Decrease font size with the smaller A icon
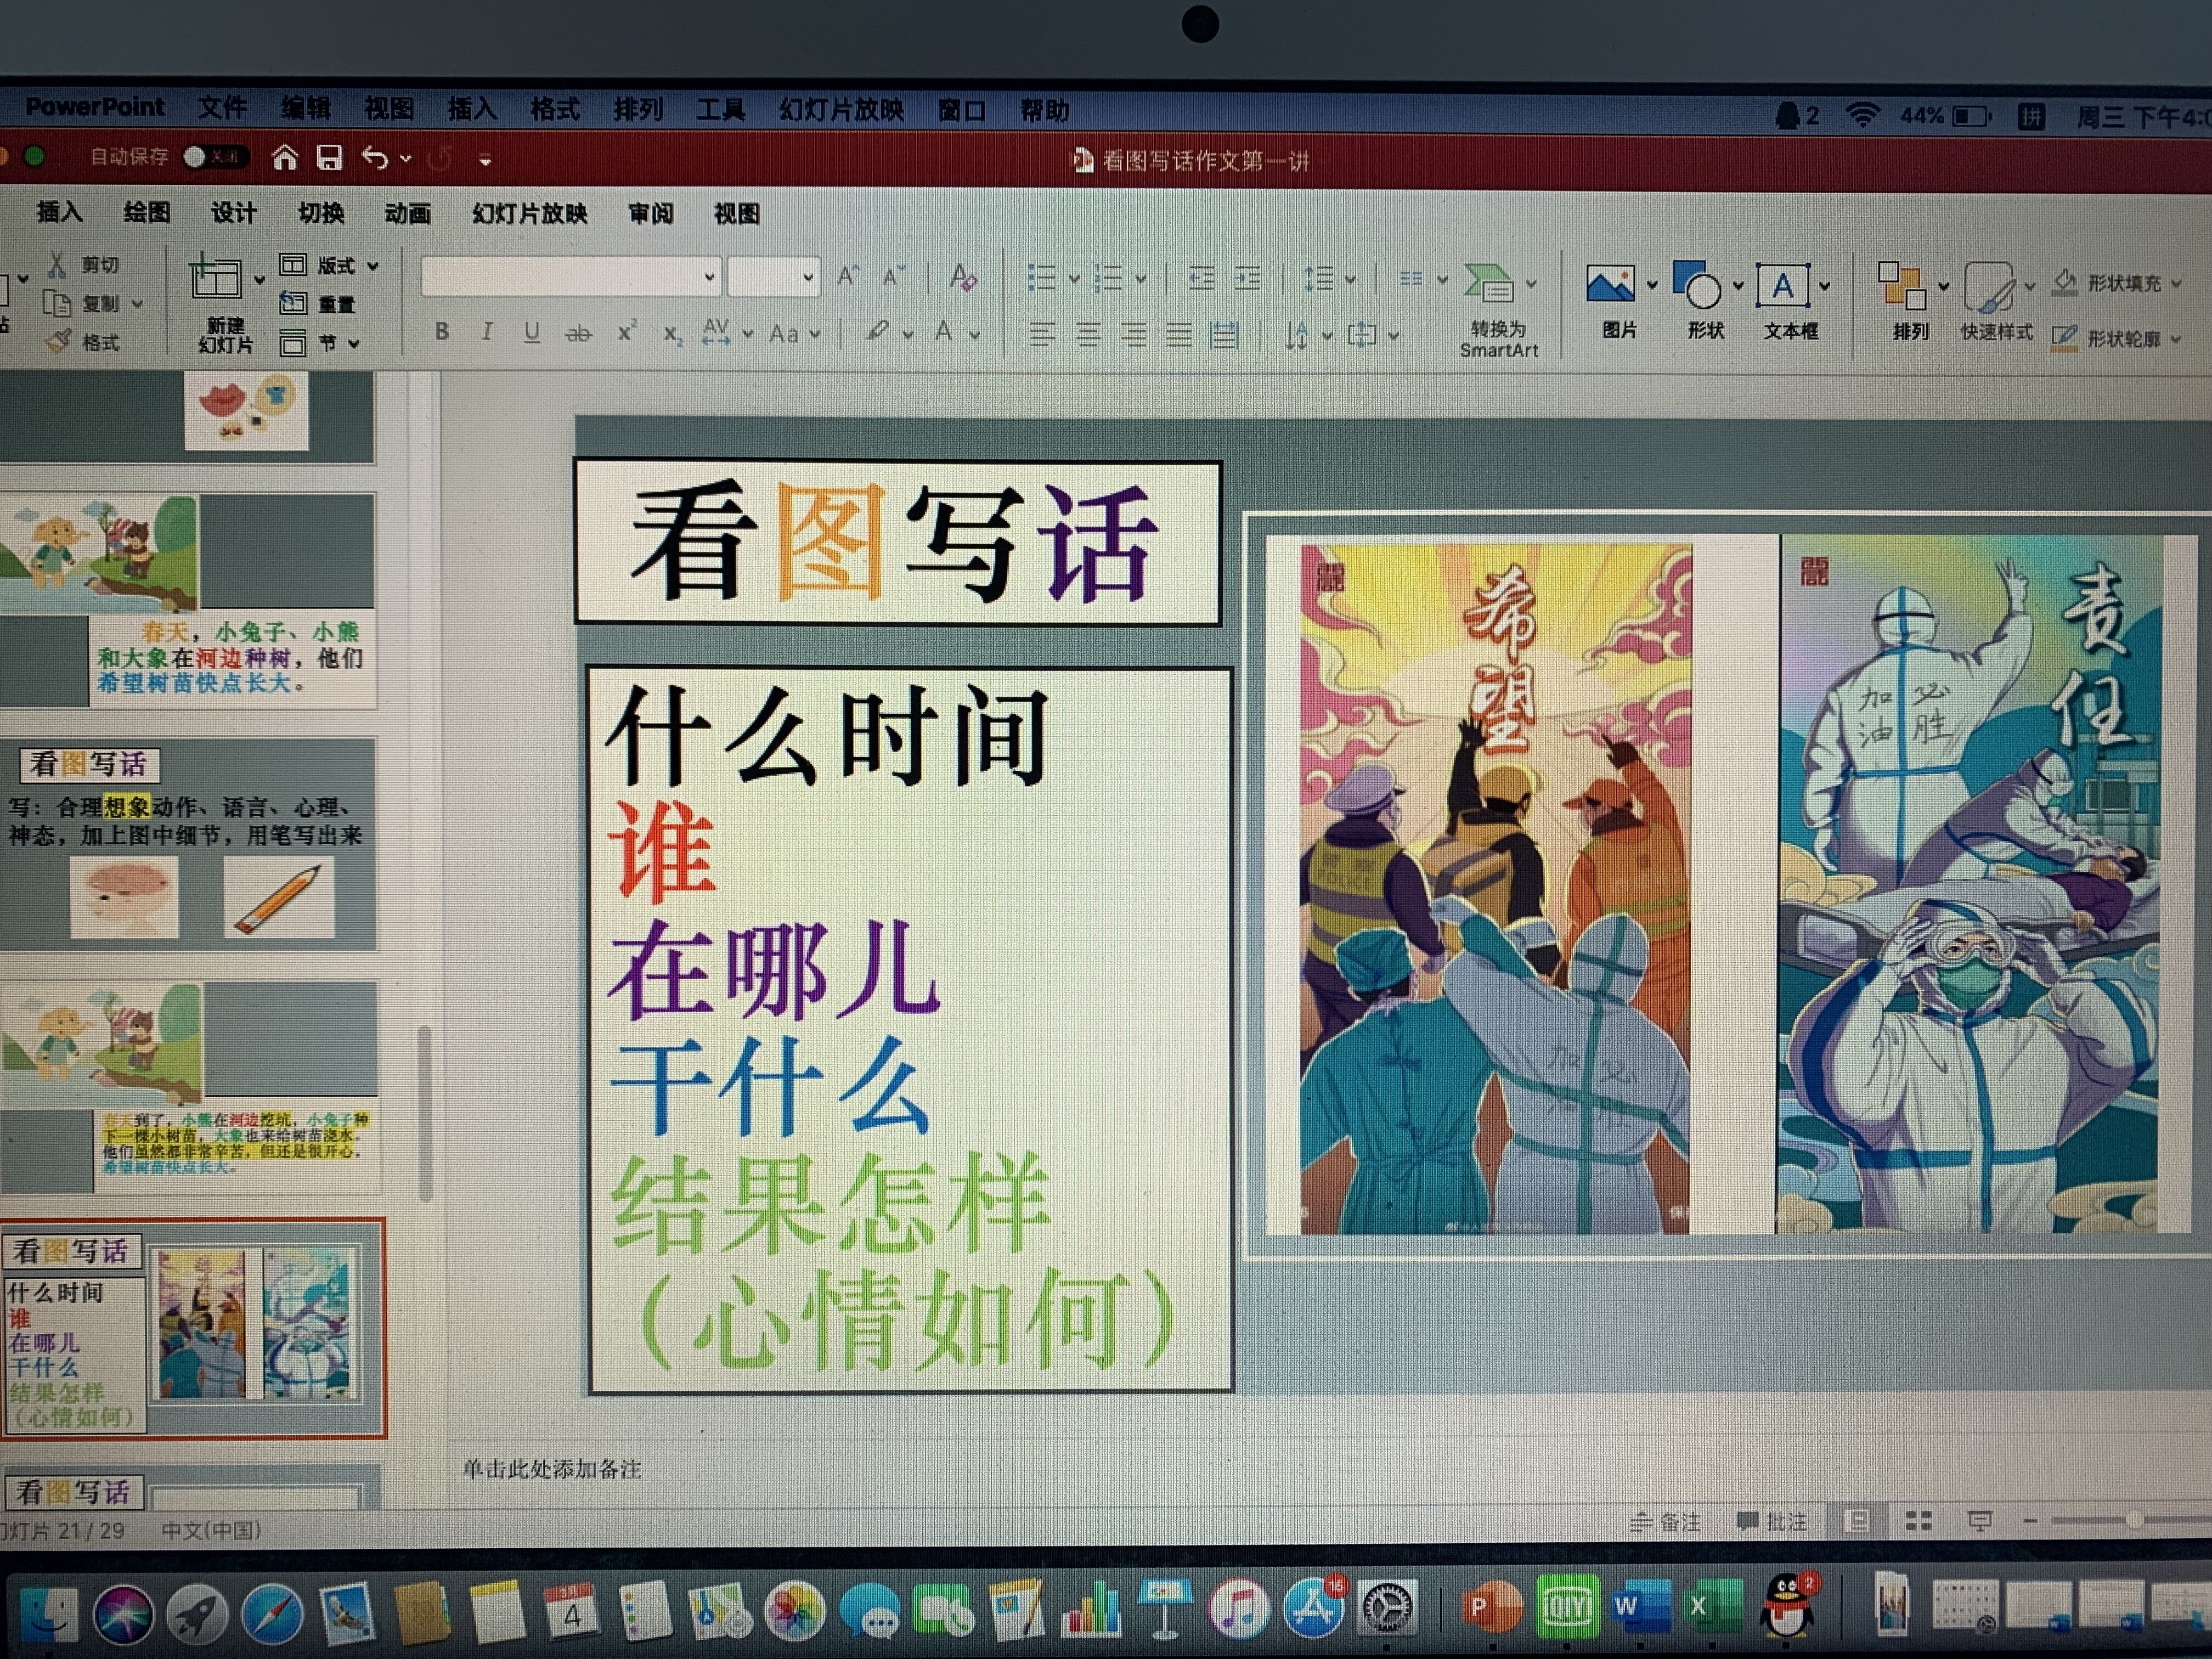Viewport: 2212px width, 1659px height. [893, 276]
